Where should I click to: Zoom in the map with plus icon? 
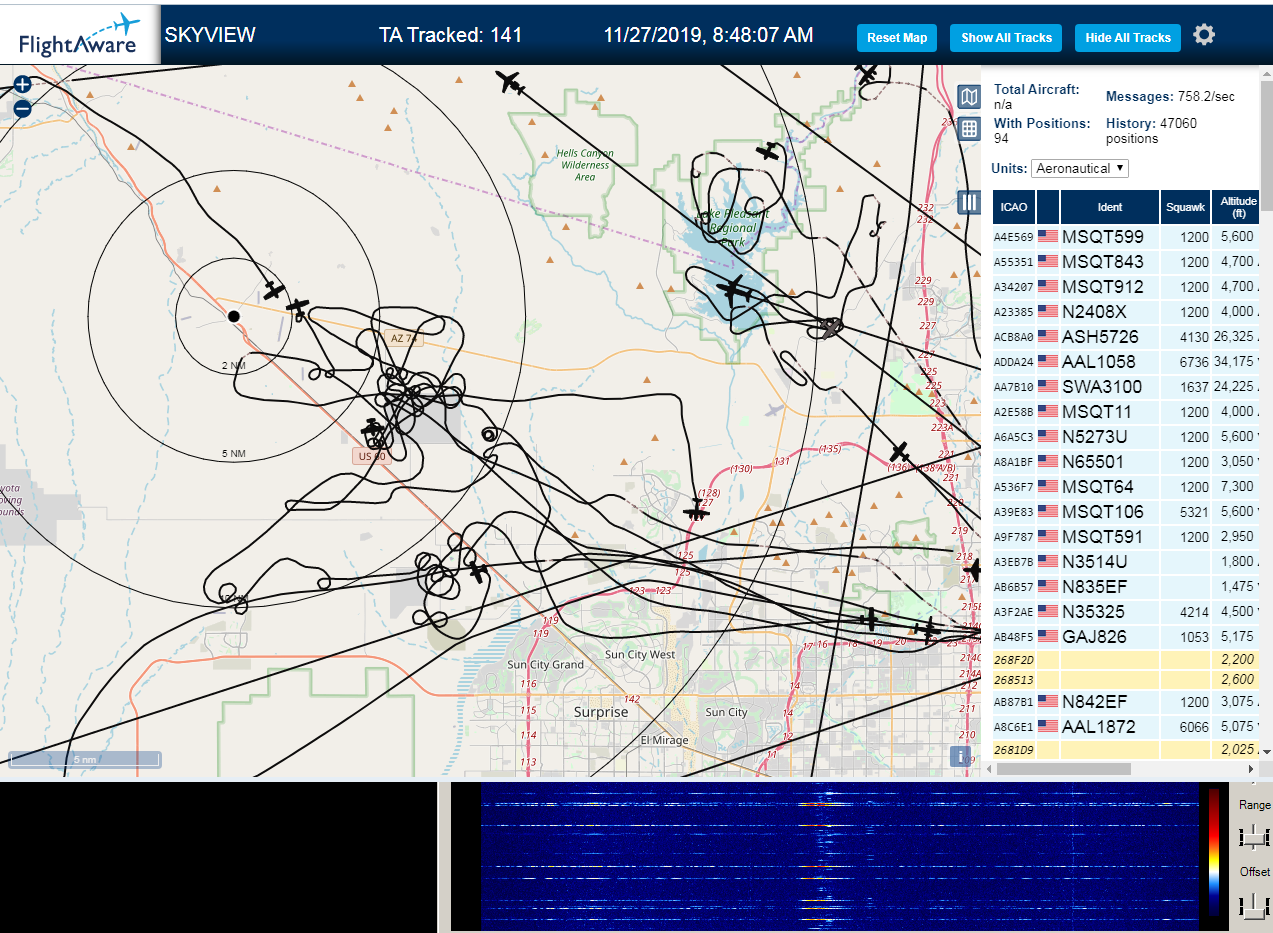pyautogui.click(x=22, y=85)
